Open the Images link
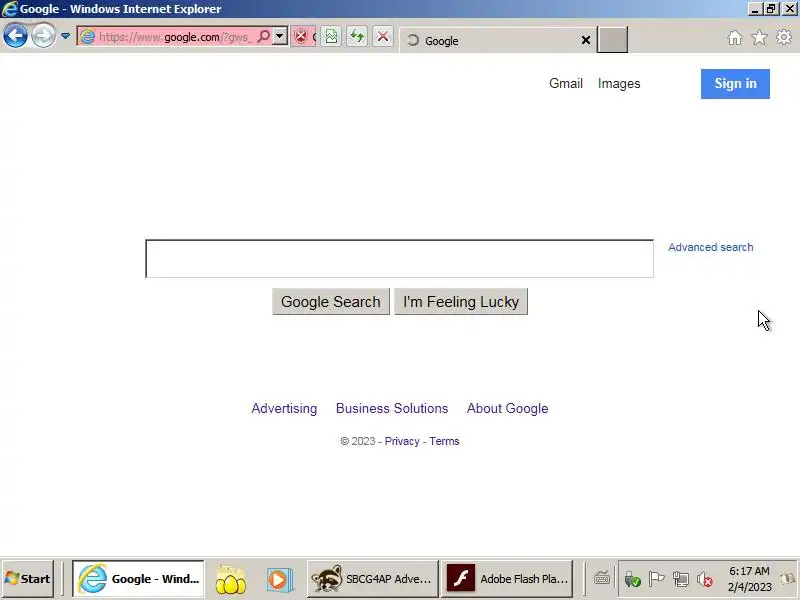Screen dimensions: 800x600 pyautogui.click(x=619, y=84)
